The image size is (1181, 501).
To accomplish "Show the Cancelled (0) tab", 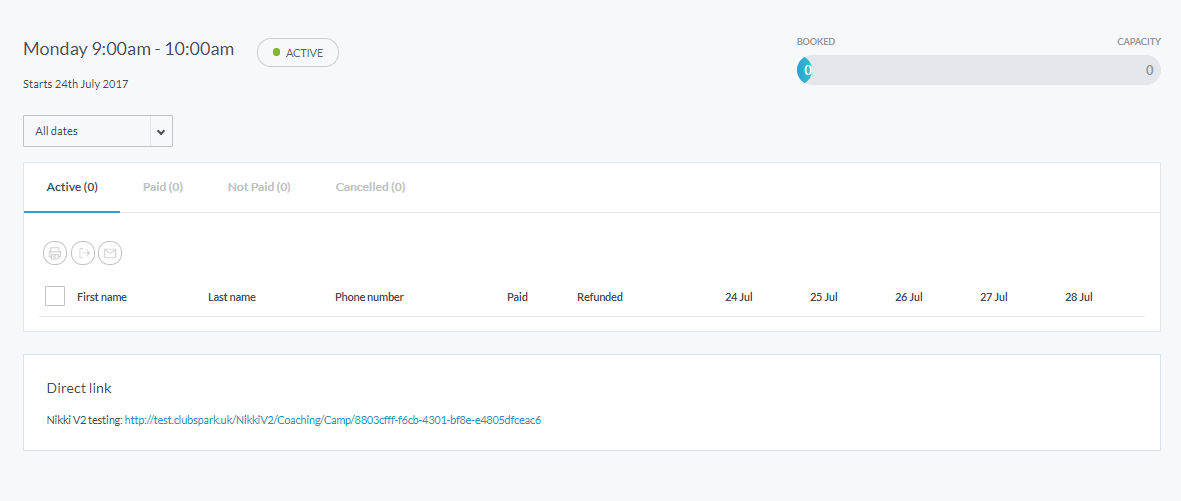I will pyautogui.click(x=370, y=187).
